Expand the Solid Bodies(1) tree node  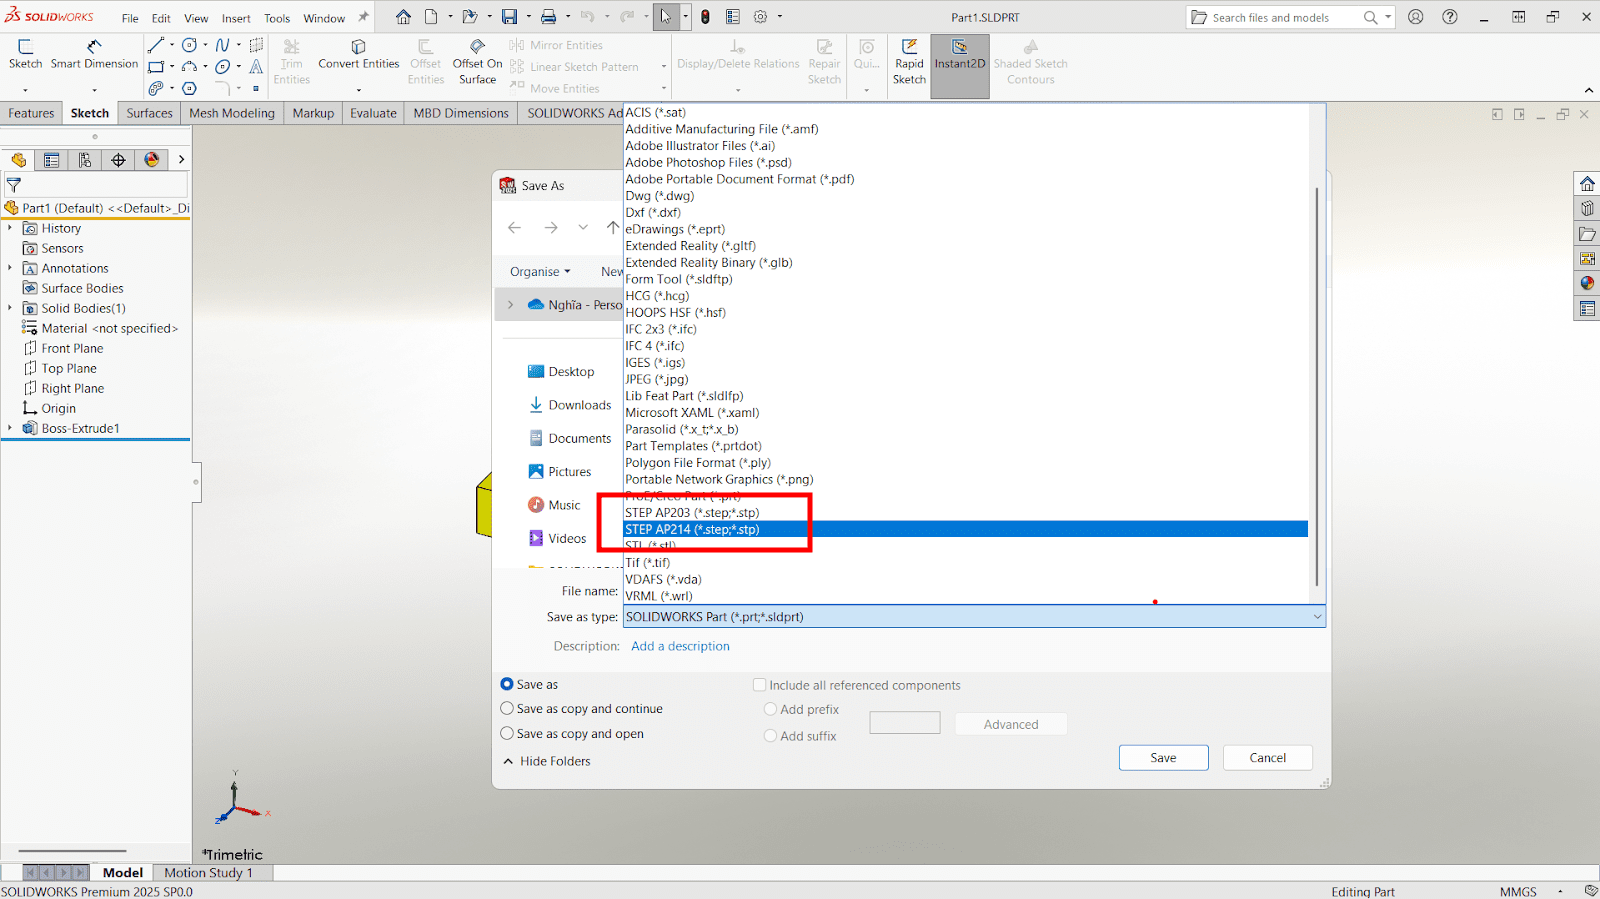click(x=10, y=308)
